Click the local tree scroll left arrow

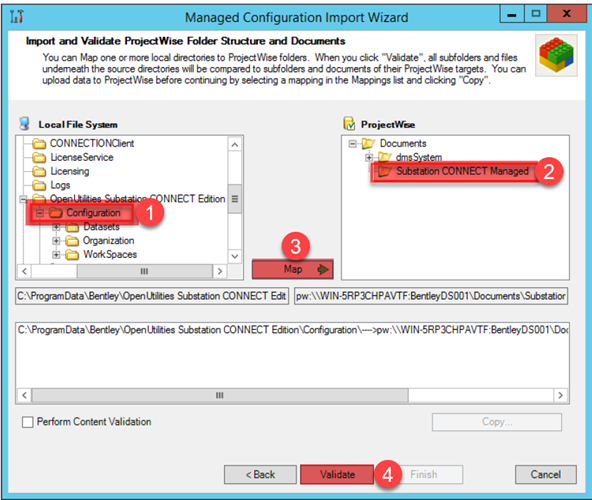coord(24,271)
